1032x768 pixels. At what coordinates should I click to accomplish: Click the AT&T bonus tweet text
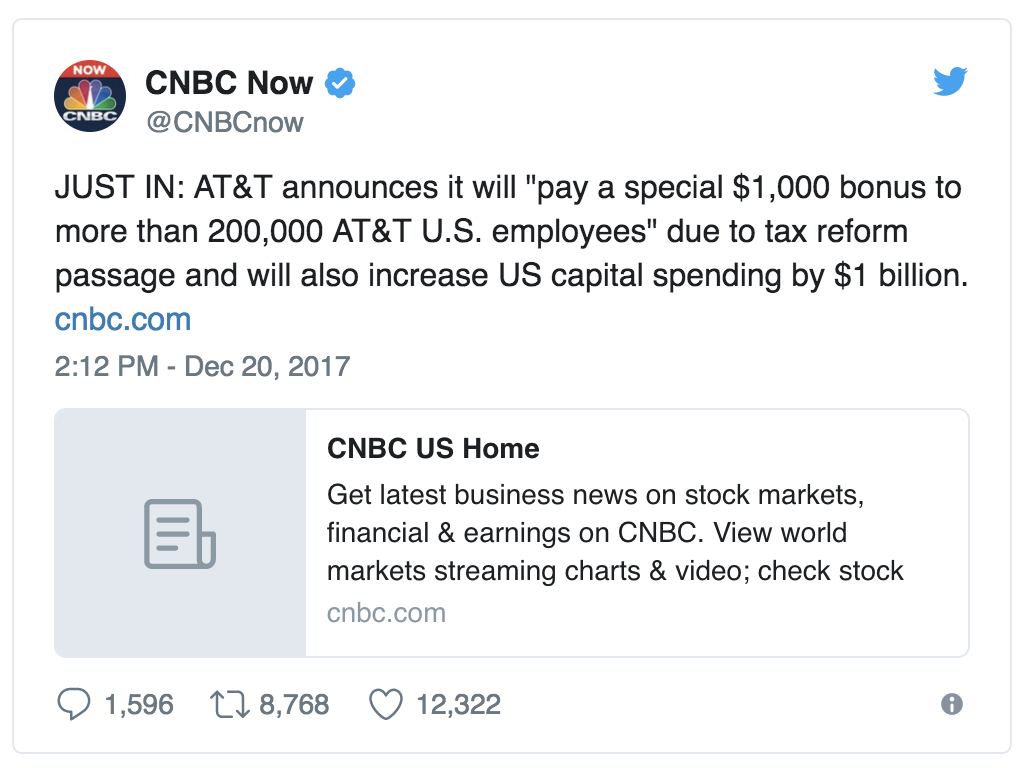(x=510, y=232)
